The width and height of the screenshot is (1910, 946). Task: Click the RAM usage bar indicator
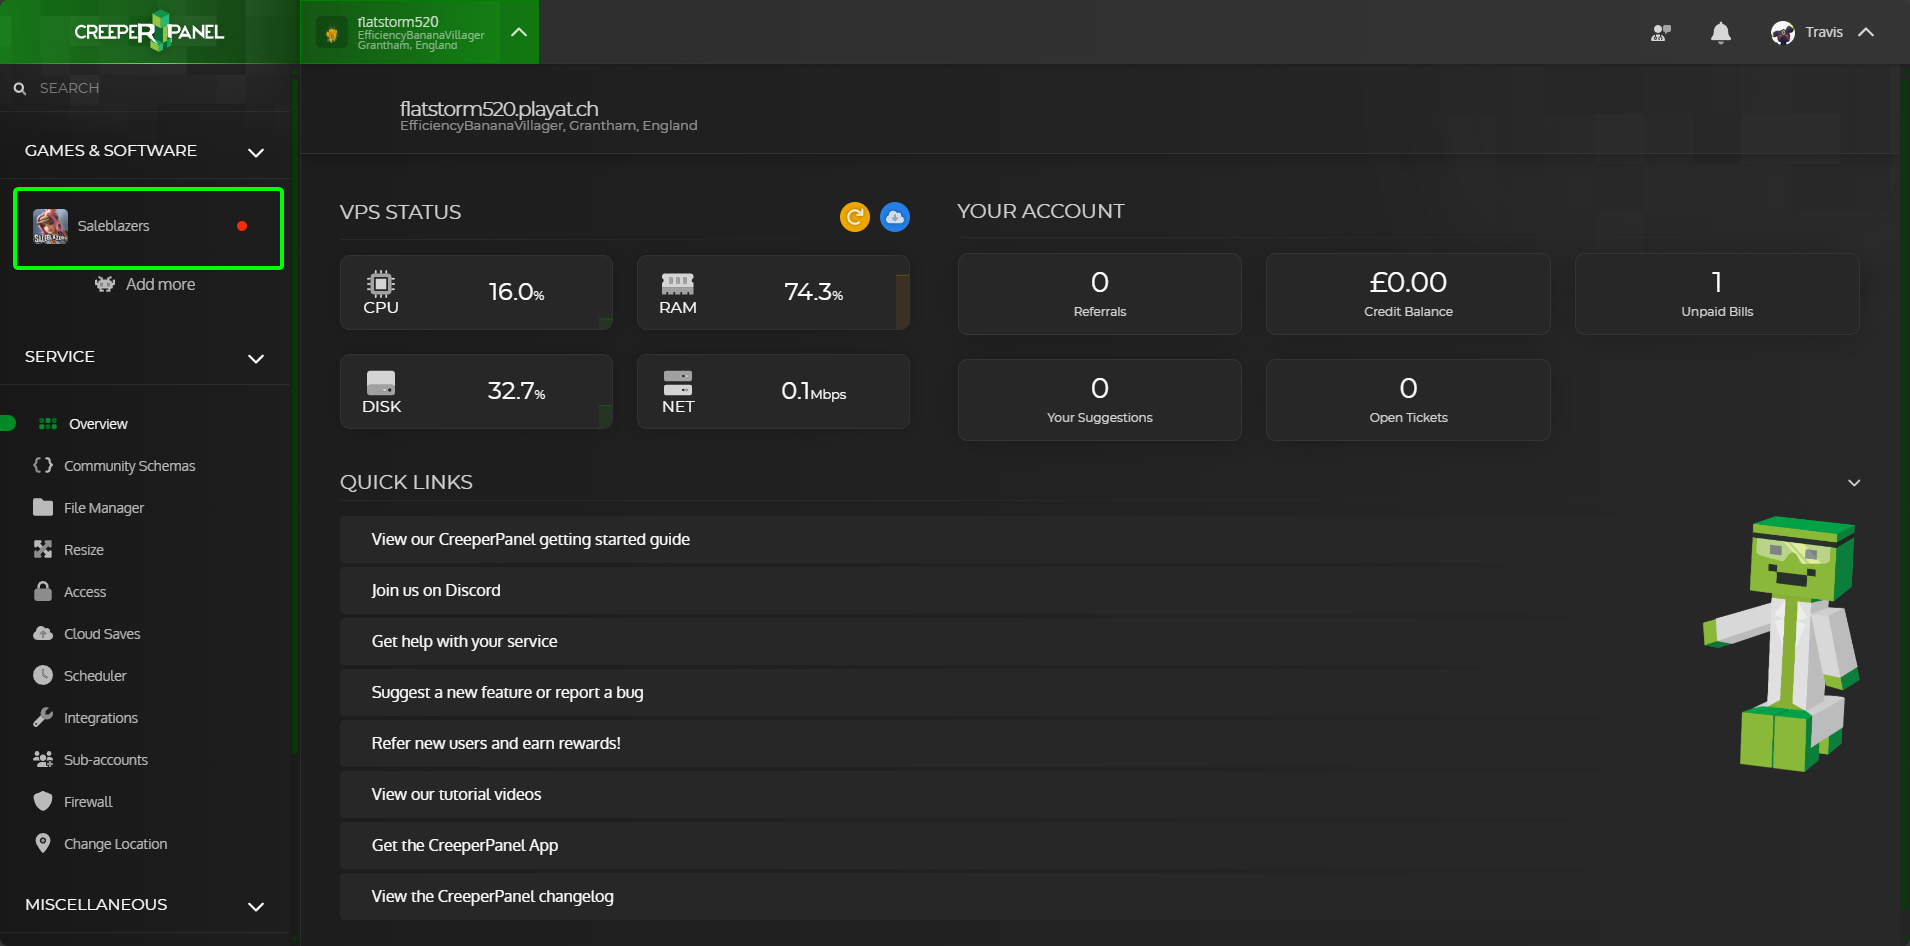click(x=902, y=301)
